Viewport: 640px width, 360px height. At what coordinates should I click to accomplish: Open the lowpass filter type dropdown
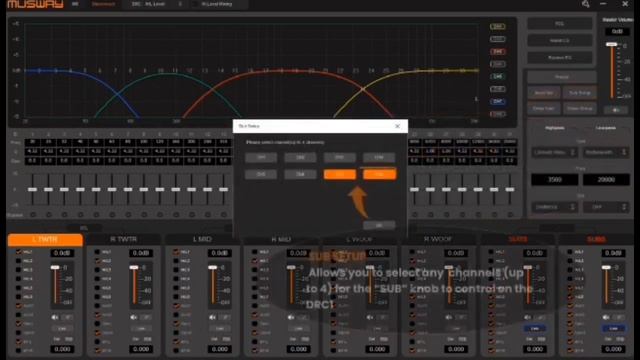606,152
